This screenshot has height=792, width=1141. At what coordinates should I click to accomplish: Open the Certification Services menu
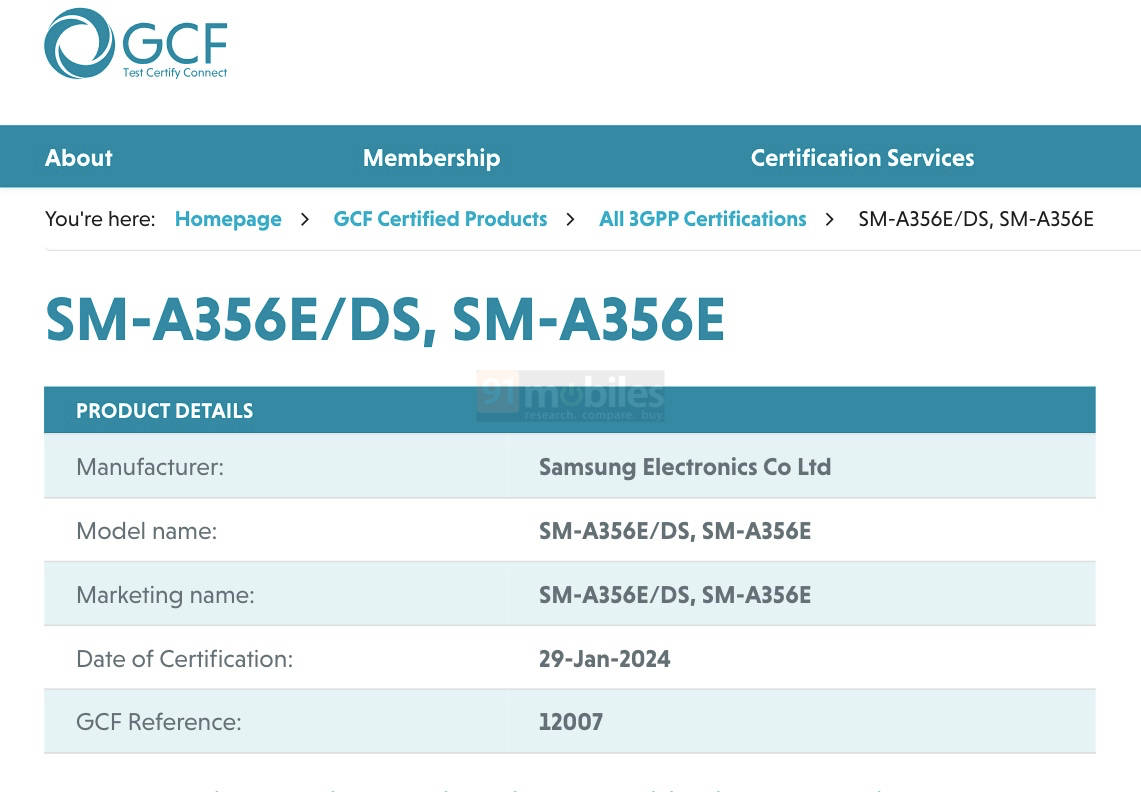coord(862,157)
